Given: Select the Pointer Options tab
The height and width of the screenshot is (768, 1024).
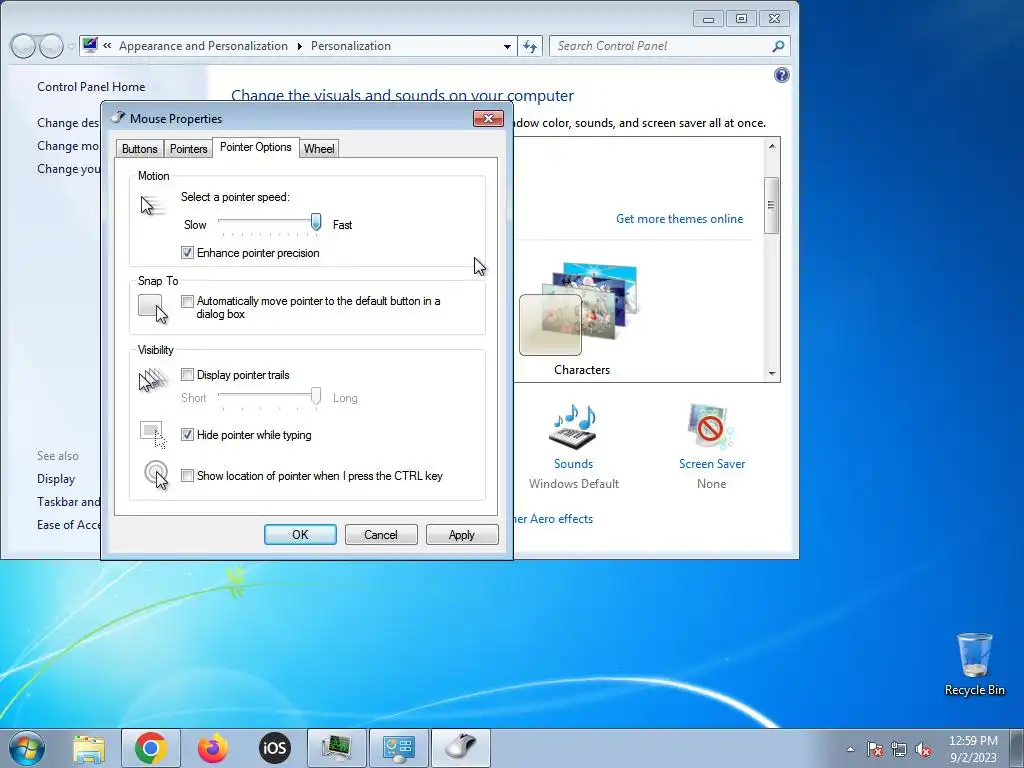Looking at the screenshot, I should (255, 148).
